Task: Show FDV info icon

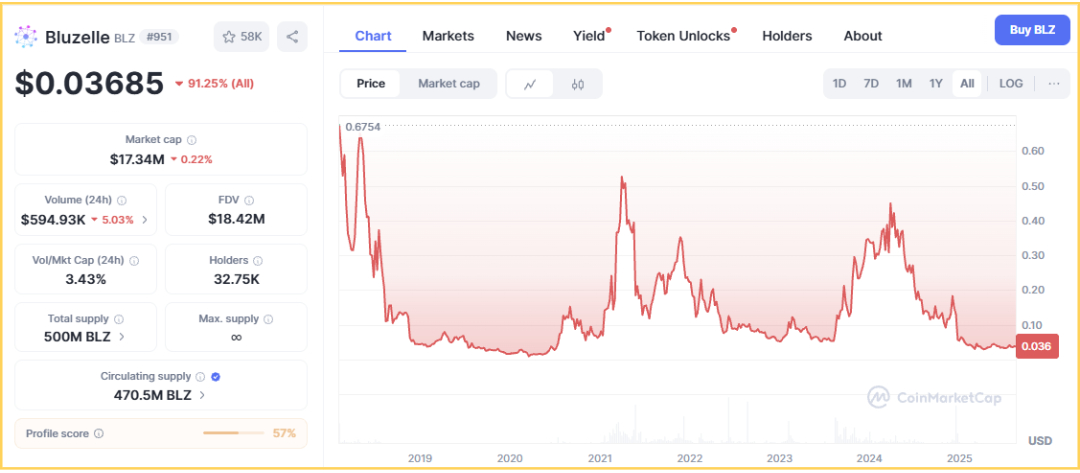Action: coord(249,200)
